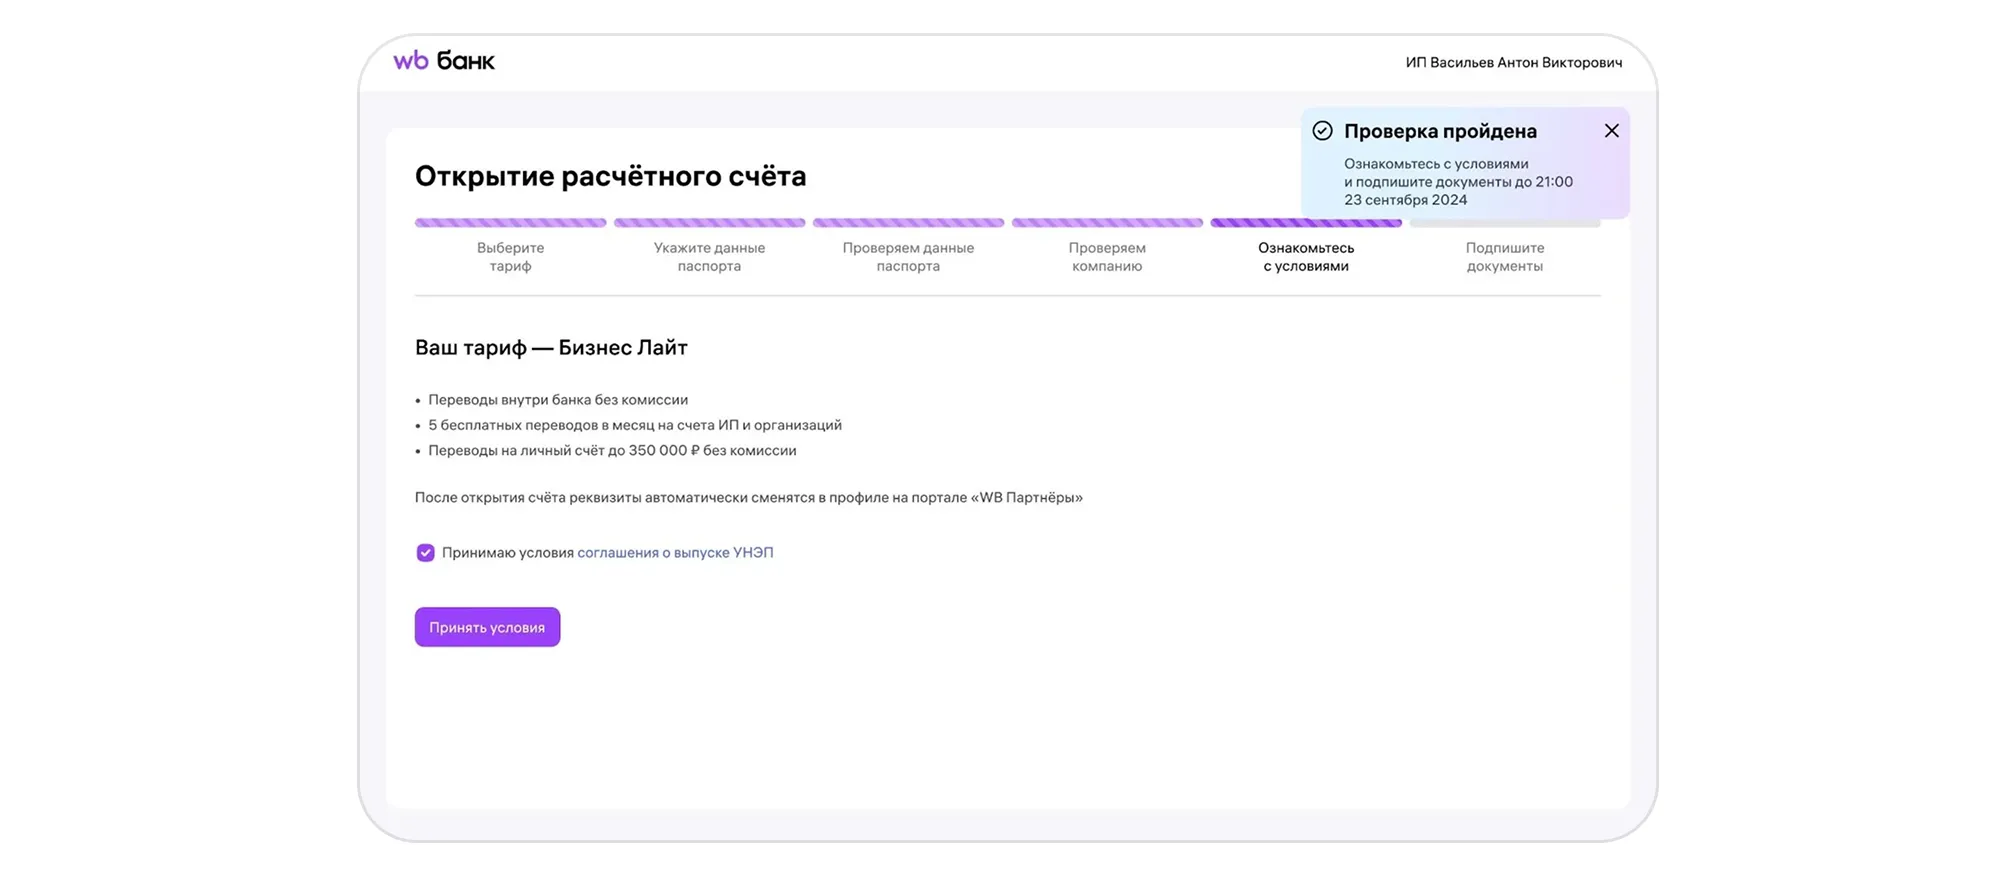Close the 'Проверка пройдена' notification
The height and width of the screenshot is (876, 2016).
click(1611, 131)
